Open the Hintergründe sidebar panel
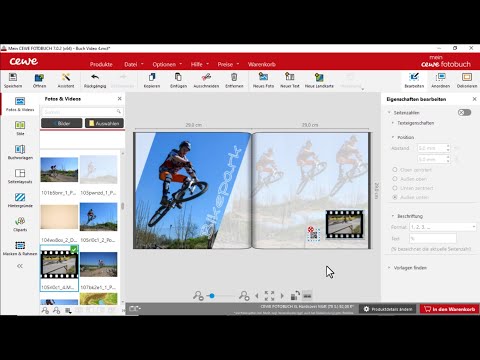Screen dimensions: 480x360 coord(20,200)
